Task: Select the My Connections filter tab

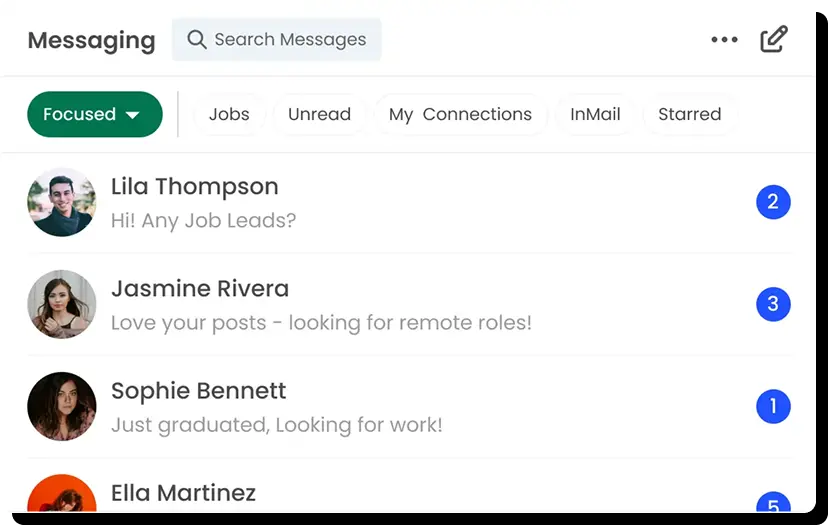Action: pyautogui.click(x=460, y=114)
